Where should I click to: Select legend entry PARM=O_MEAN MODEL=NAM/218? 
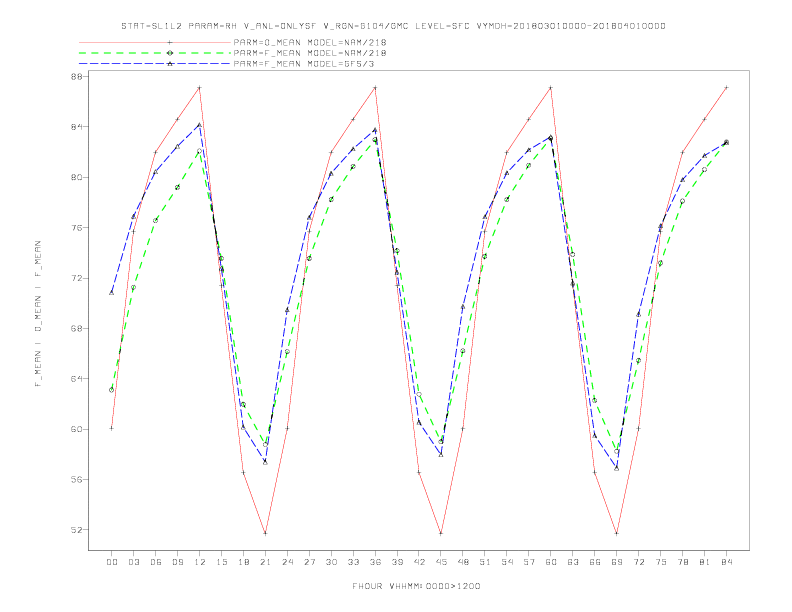310,42
